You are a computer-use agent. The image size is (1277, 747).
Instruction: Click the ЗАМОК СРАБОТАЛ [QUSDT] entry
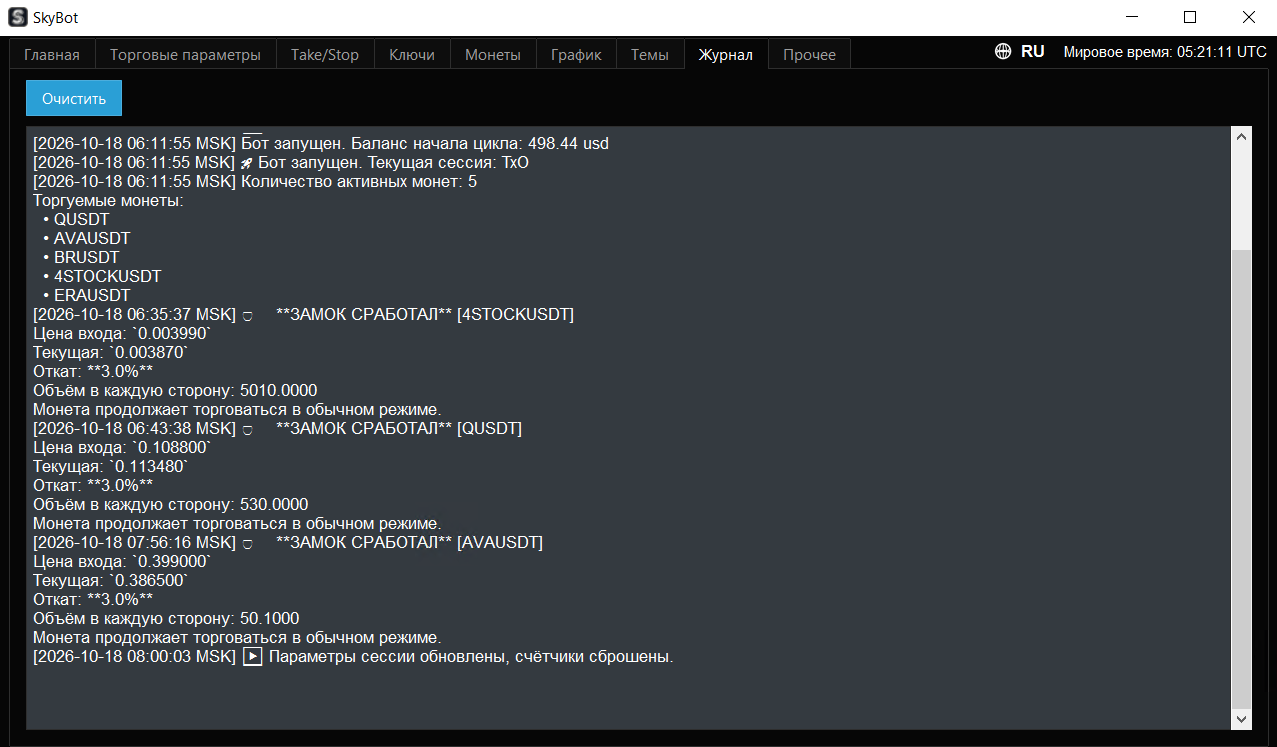278,429
